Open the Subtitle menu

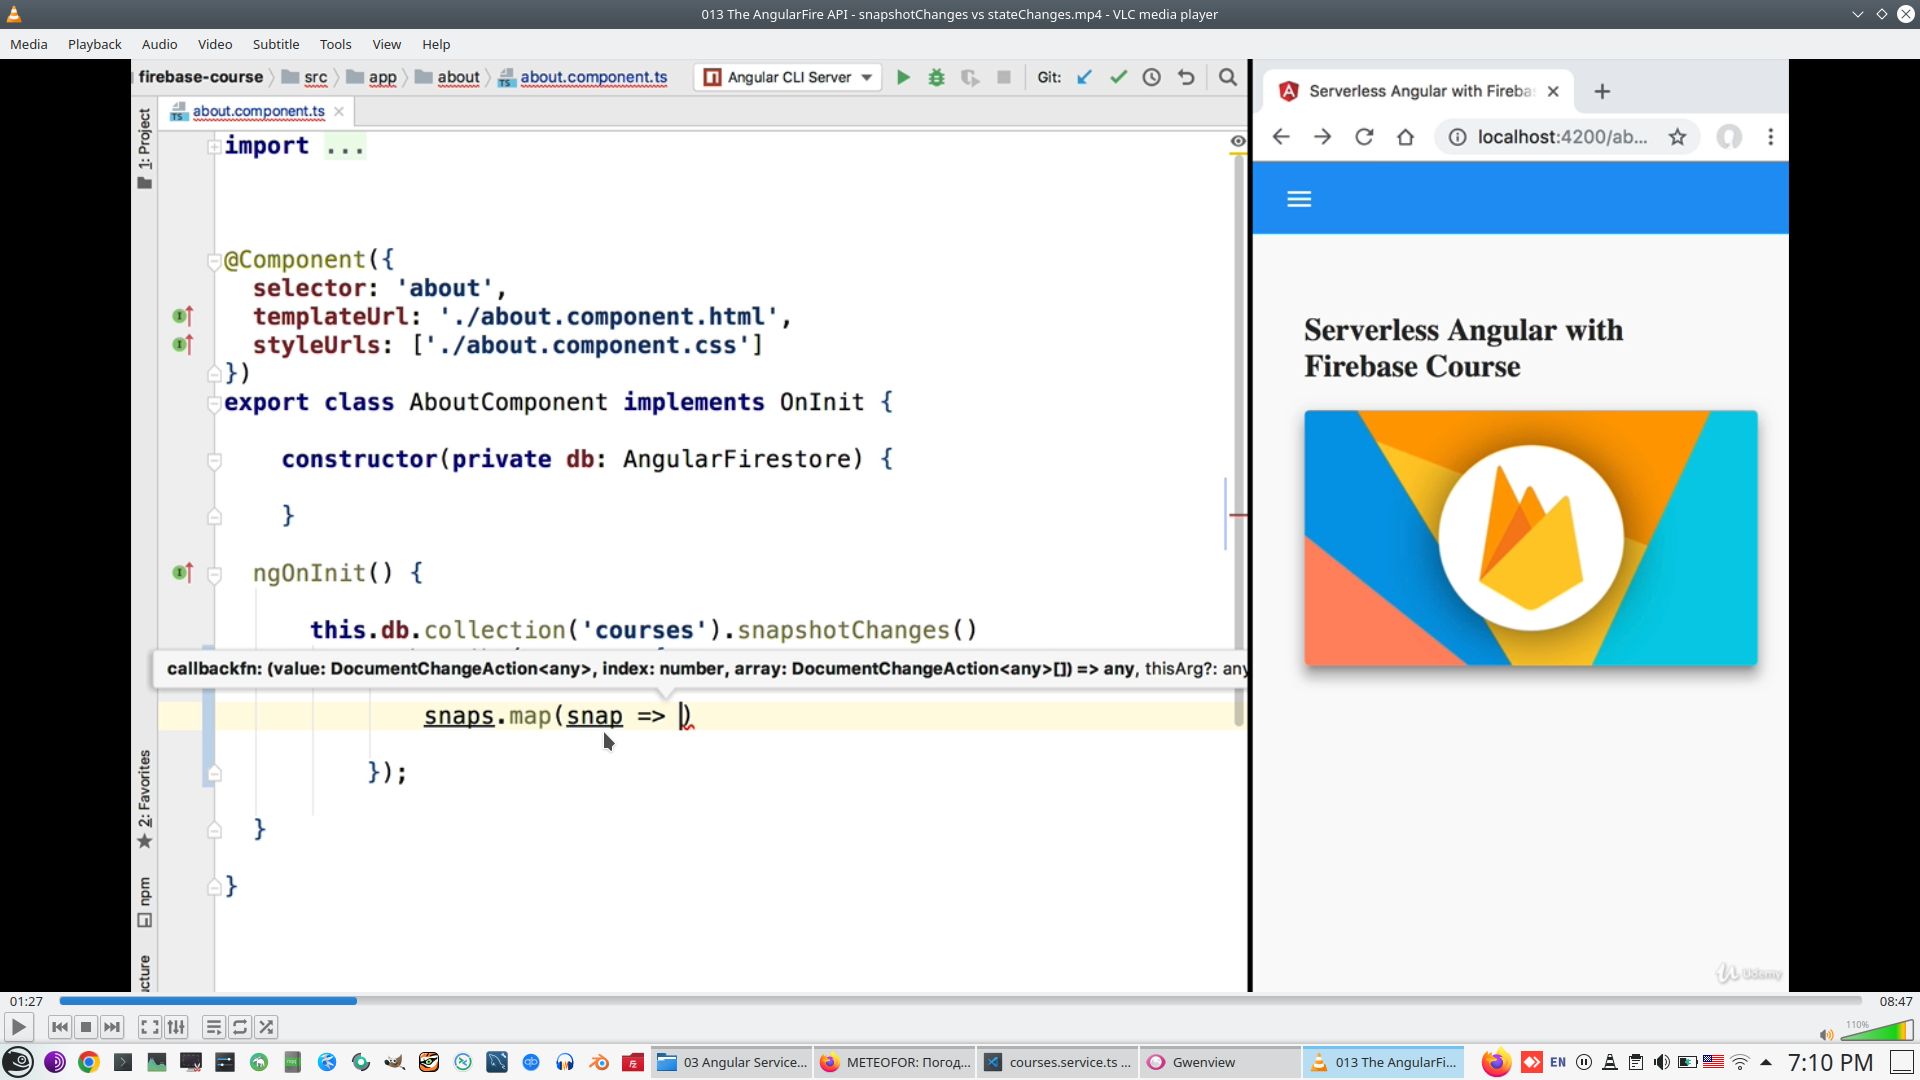pyautogui.click(x=275, y=44)
